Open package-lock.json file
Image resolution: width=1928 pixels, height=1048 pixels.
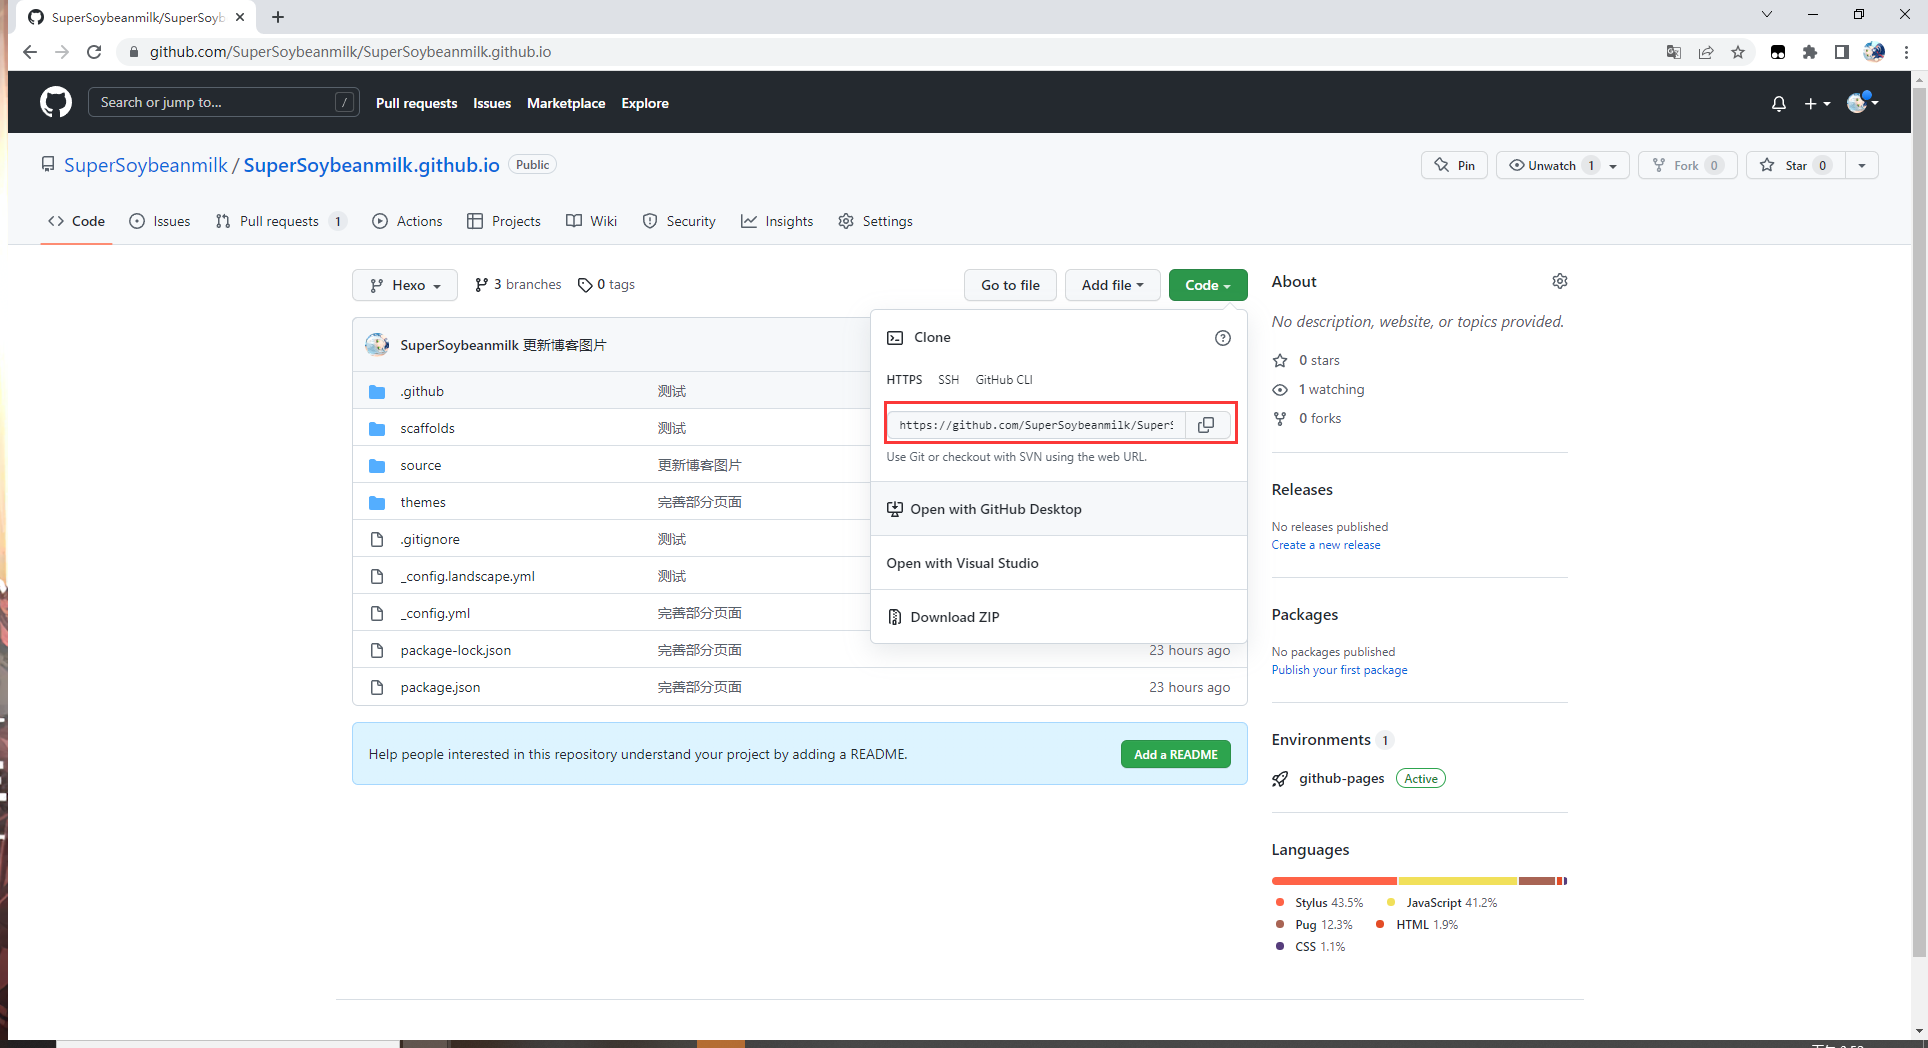455,650
